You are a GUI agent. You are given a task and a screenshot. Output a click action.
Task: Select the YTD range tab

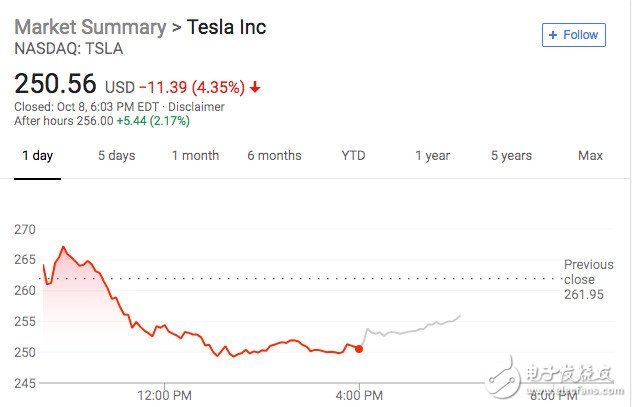(353, 156)
